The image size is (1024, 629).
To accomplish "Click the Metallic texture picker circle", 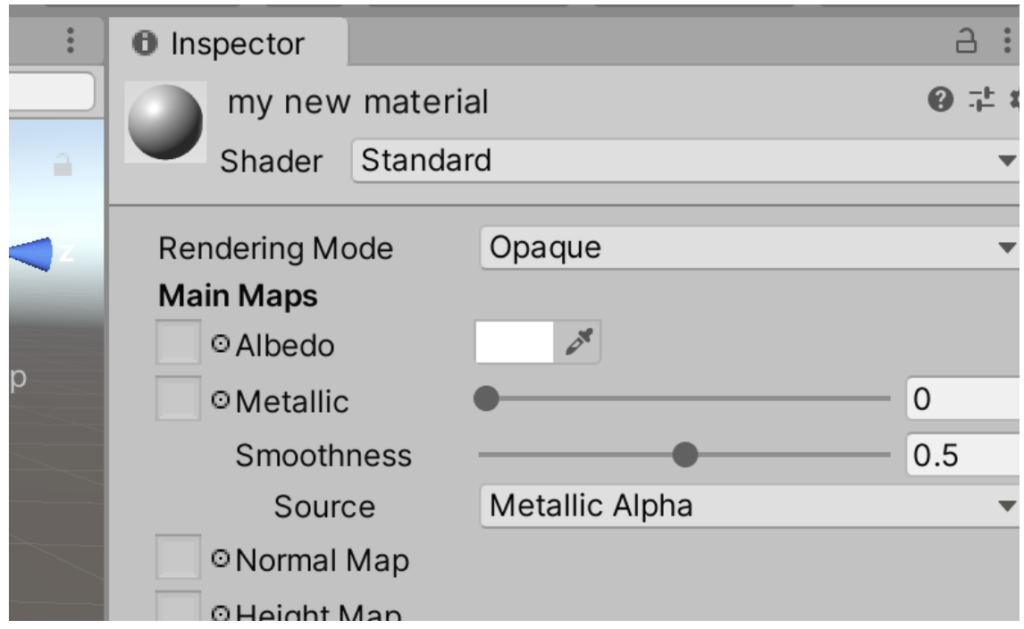I will tap(221, 401).
